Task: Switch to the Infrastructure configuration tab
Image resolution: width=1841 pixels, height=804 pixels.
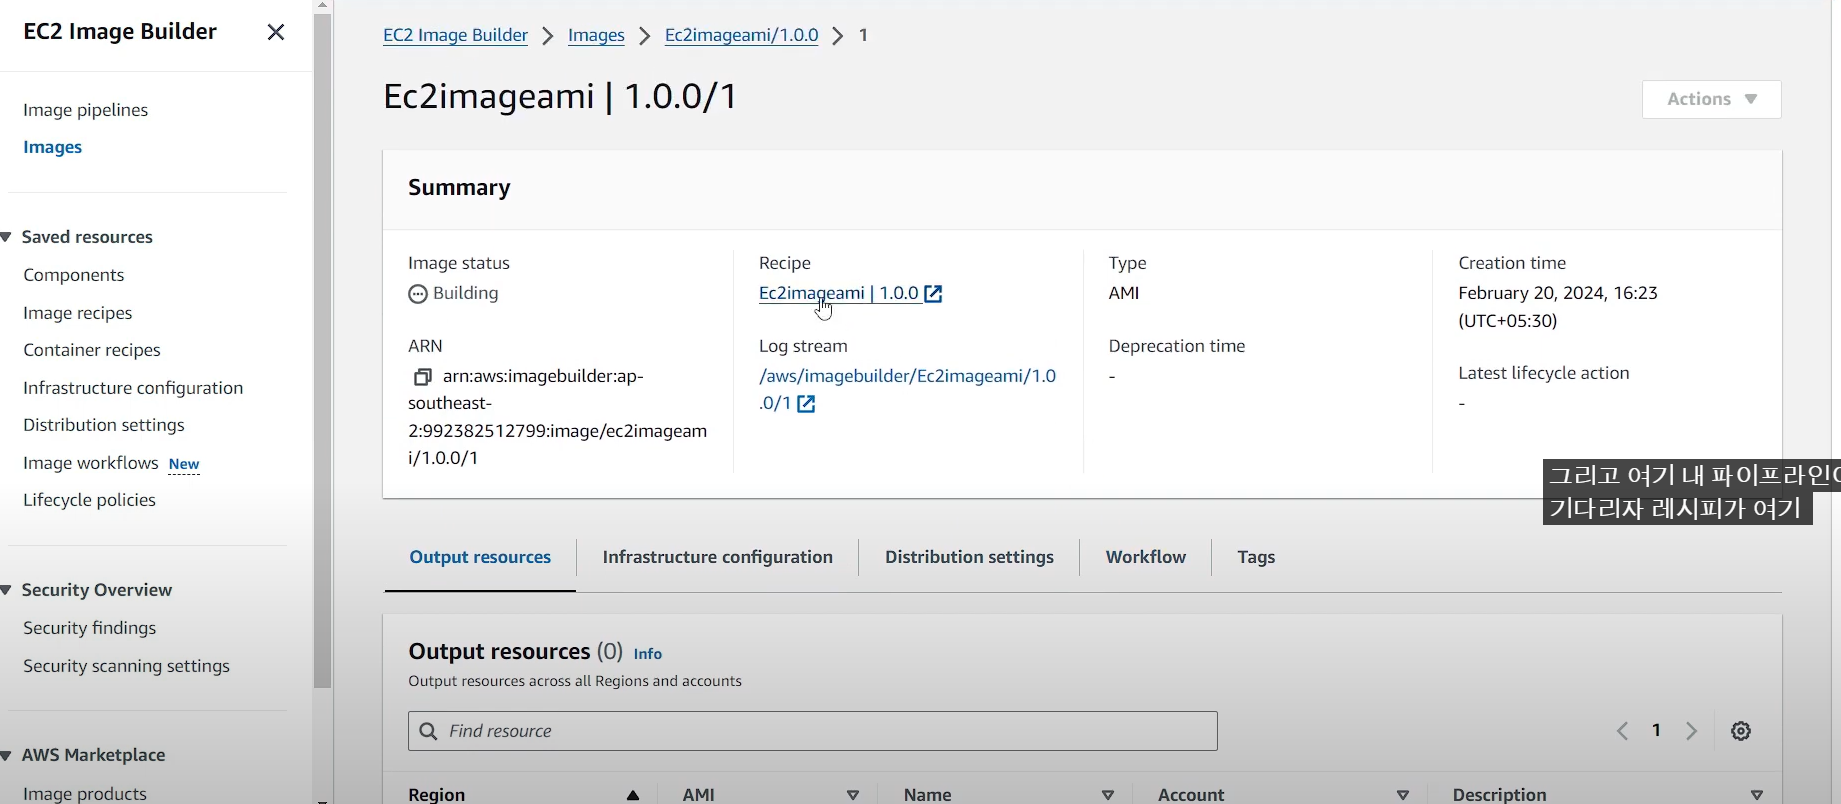Action: coord(717,557)
